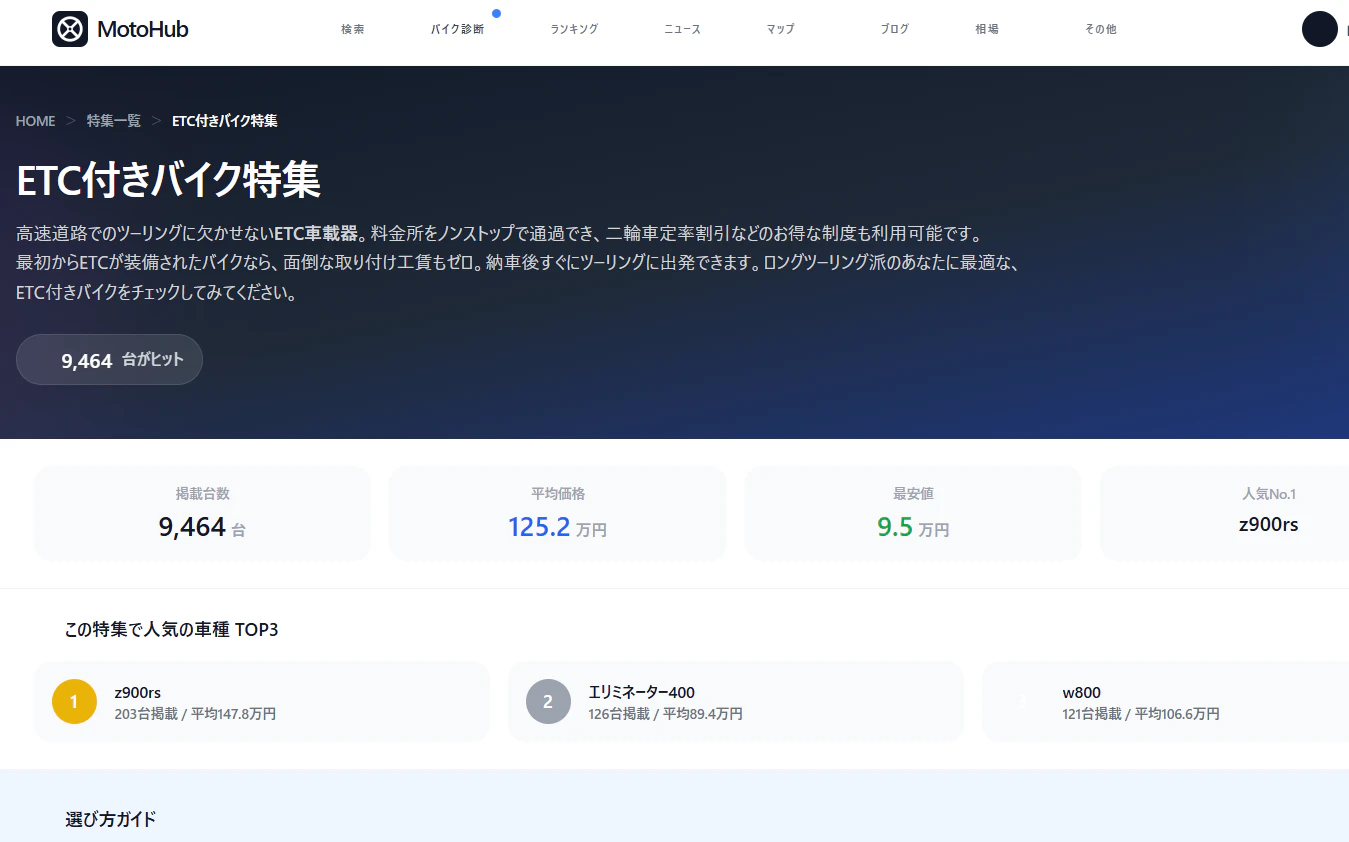Click 126台掲載 / 平均89.4万円 text

(x=666, y=714)
